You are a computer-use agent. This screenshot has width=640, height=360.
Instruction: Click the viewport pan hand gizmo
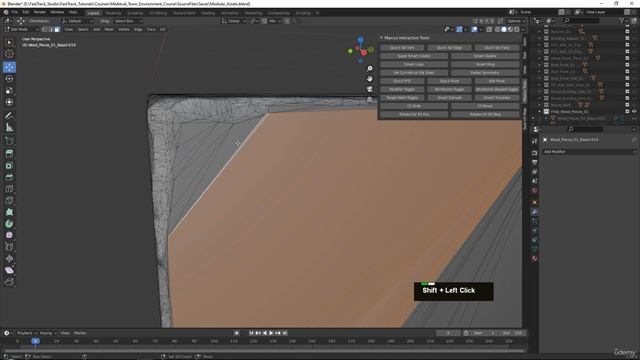(x=370, y=79)
